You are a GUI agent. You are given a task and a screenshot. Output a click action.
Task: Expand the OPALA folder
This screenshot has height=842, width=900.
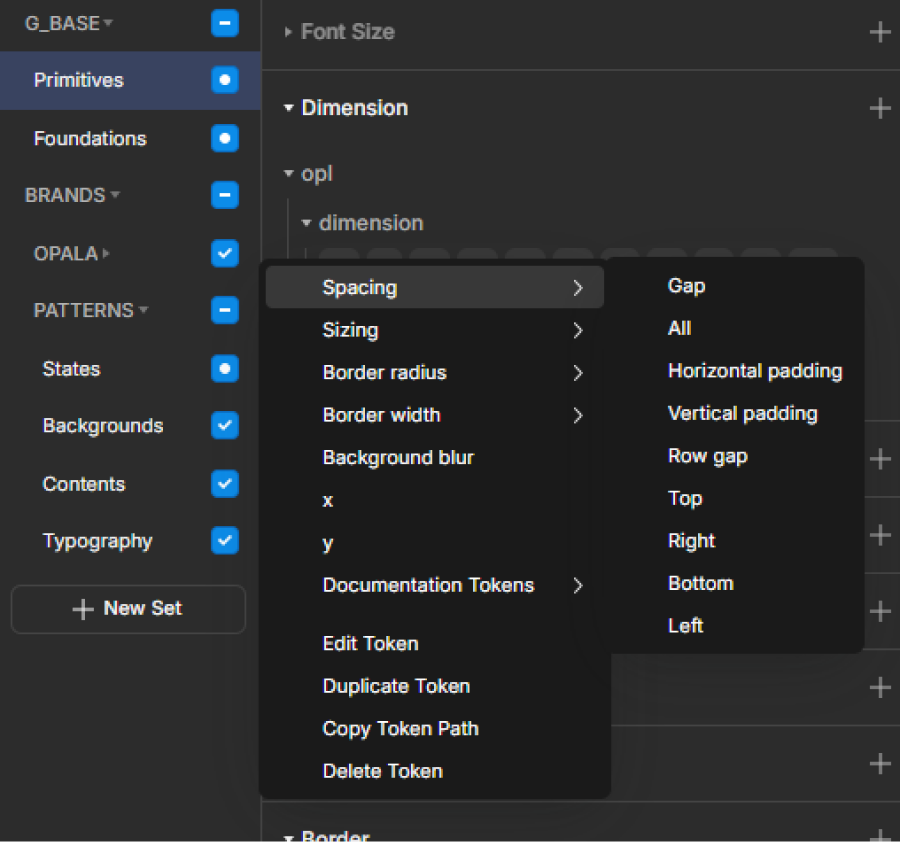tap(106, 254)
